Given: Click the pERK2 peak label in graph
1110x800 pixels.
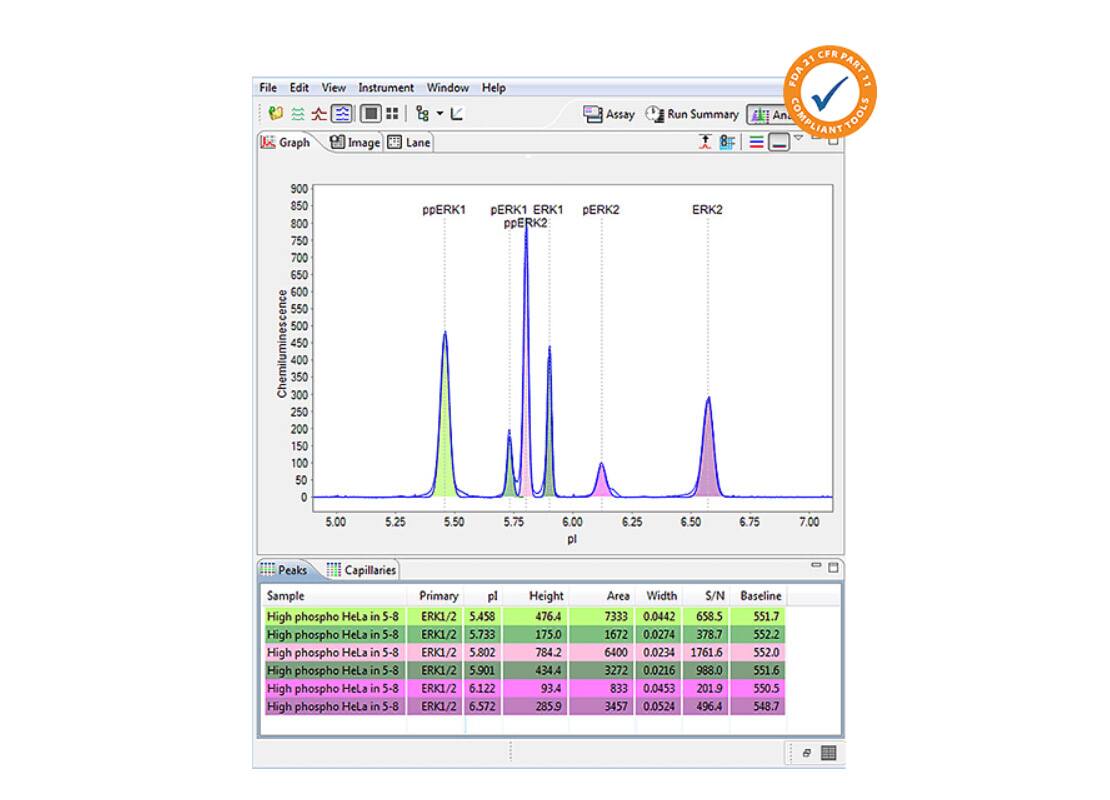Looking at the screenshot, I should click(x=600, y=210).
